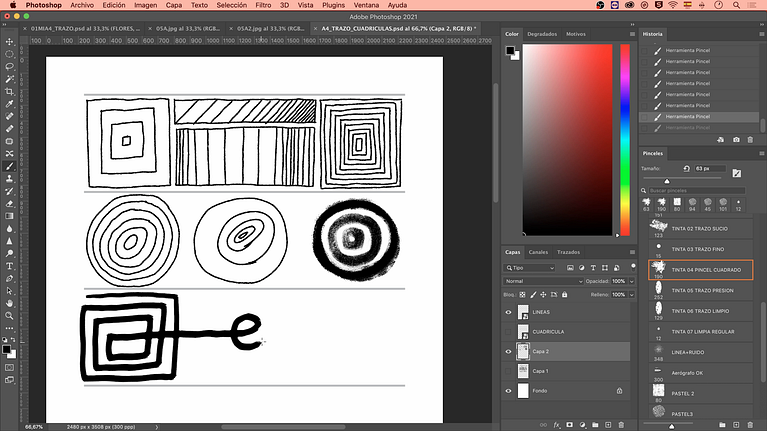Switch to the Degradados tab
The image size is (767, 431).
point(542,34)
